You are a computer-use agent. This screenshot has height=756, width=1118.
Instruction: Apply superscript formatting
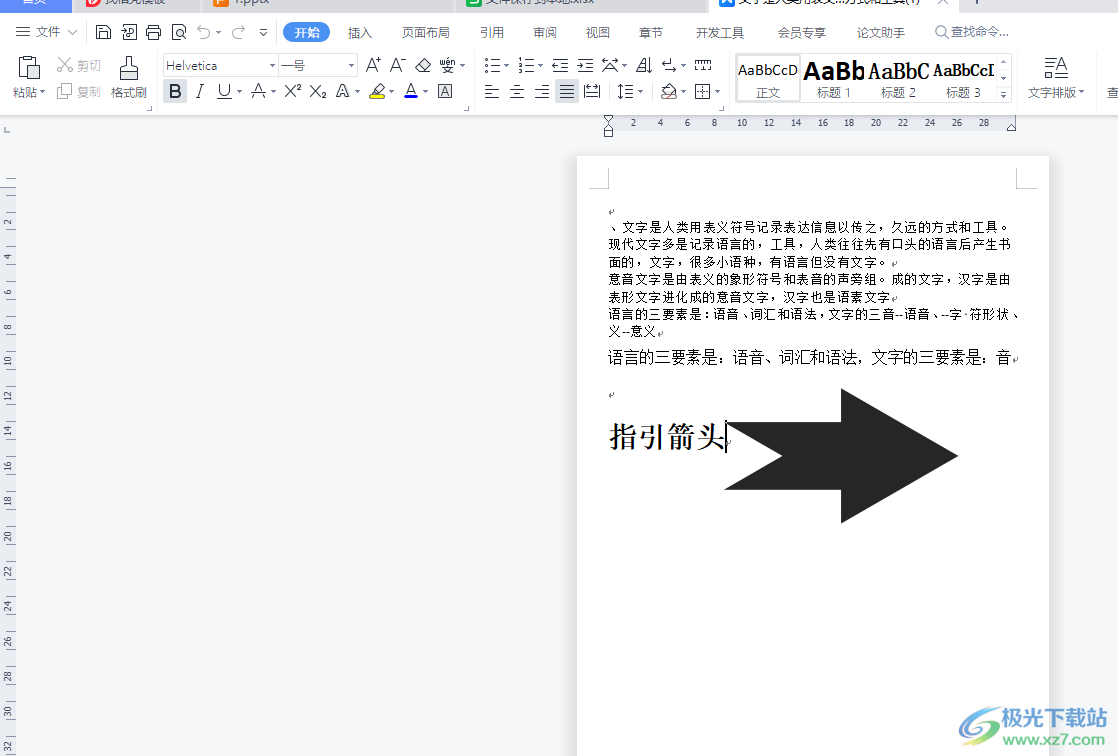point(292,92)
